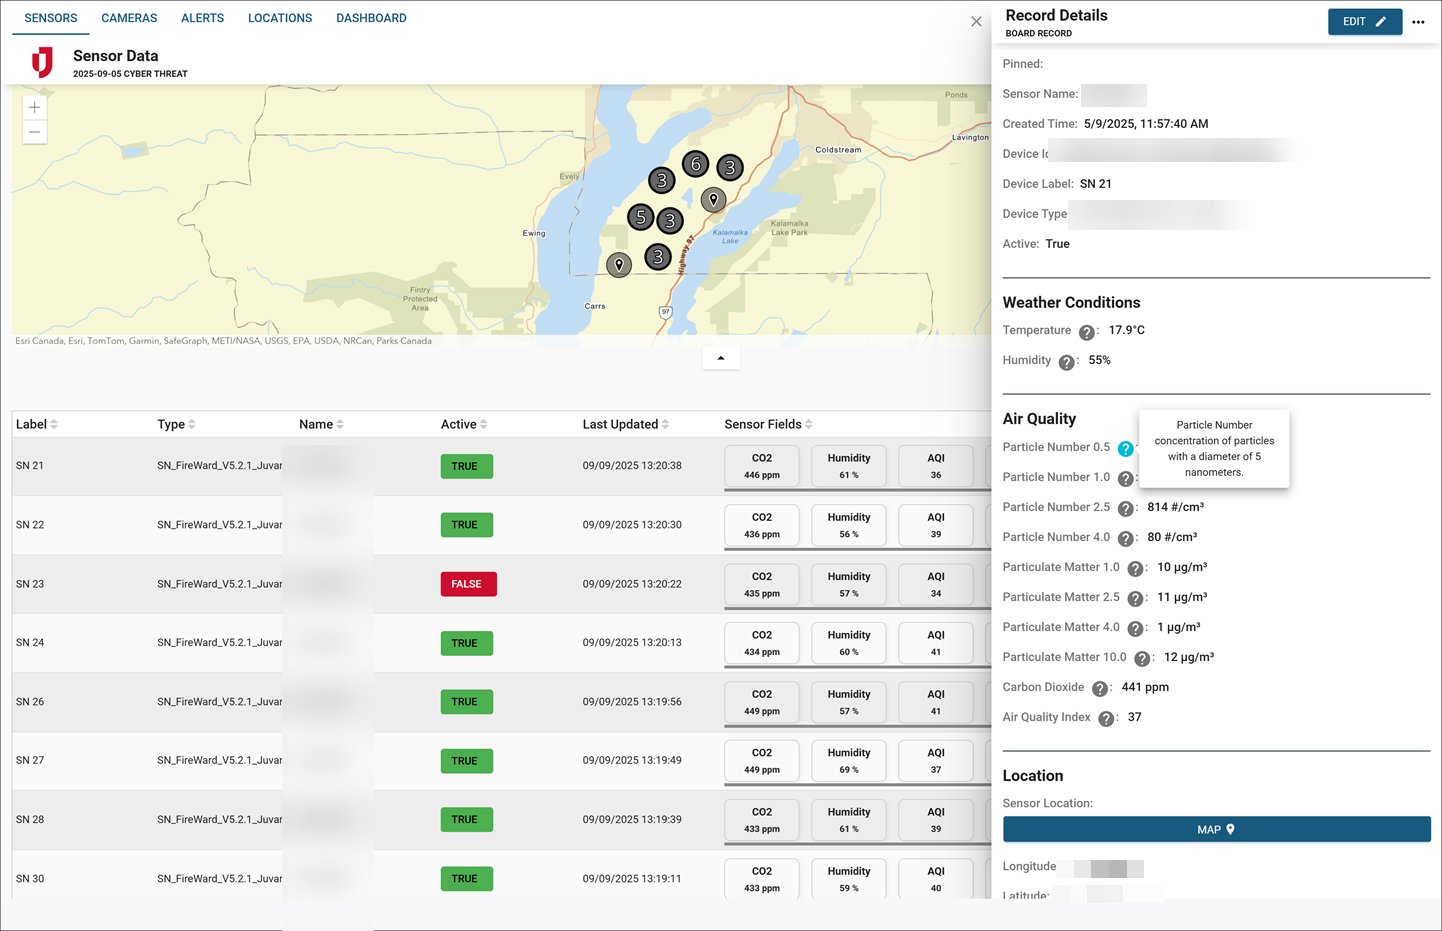Click the map cluster marker labeled 6
The image size is (1442, 931).
(696, 164)
